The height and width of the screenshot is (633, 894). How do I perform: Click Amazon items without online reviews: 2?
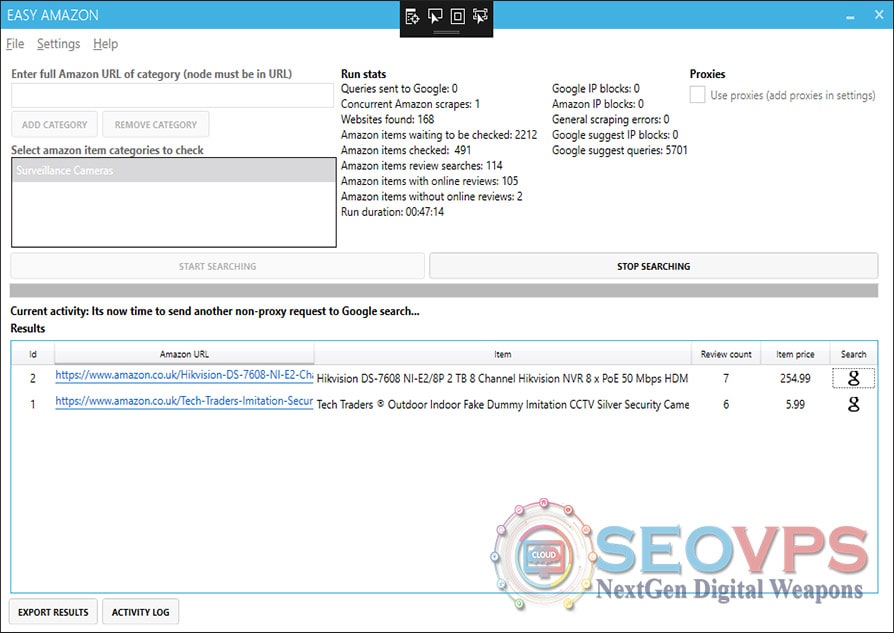click(x=432, y=196)
